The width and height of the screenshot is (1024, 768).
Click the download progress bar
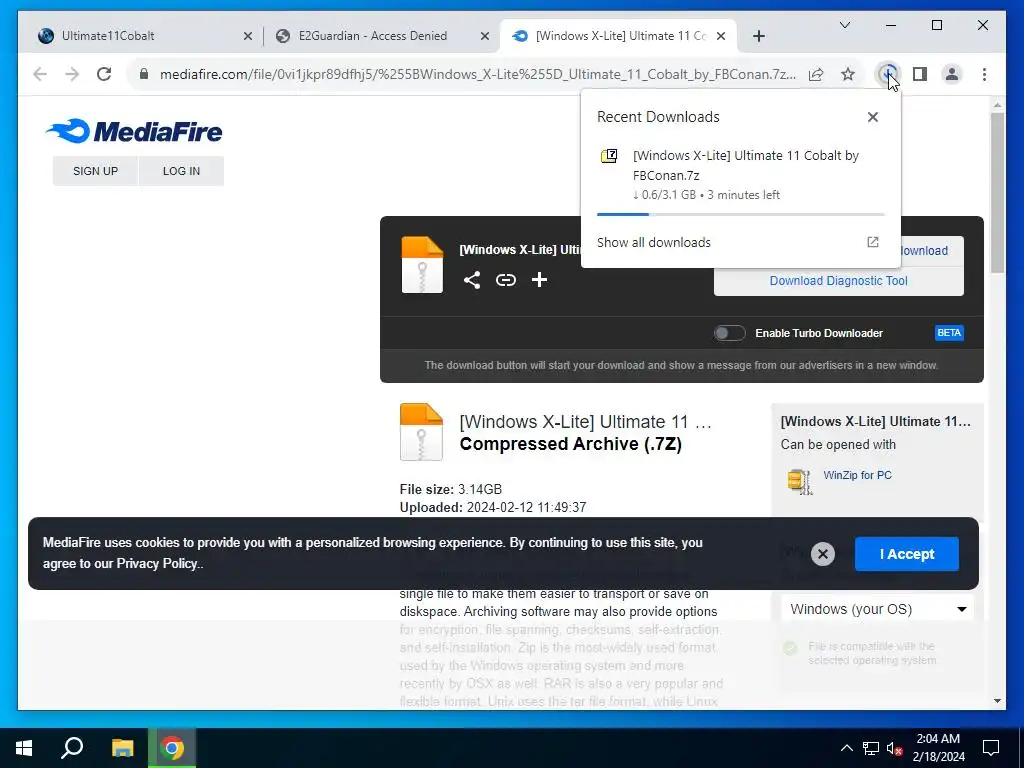[741, 214]
